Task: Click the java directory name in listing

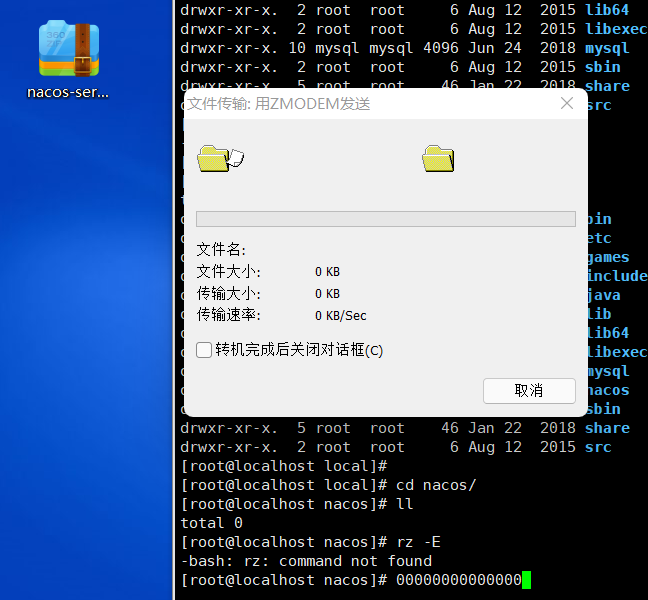Action: click(604, 295)
